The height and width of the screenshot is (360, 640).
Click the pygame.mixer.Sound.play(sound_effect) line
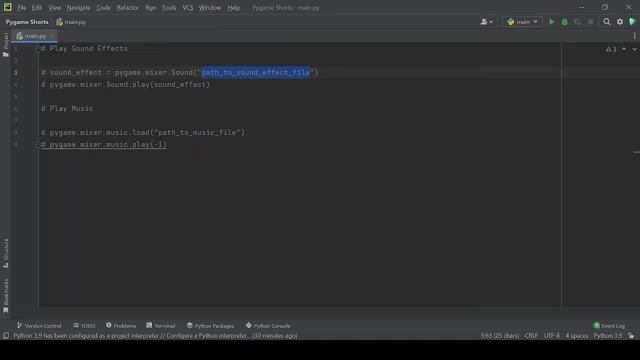125,84
